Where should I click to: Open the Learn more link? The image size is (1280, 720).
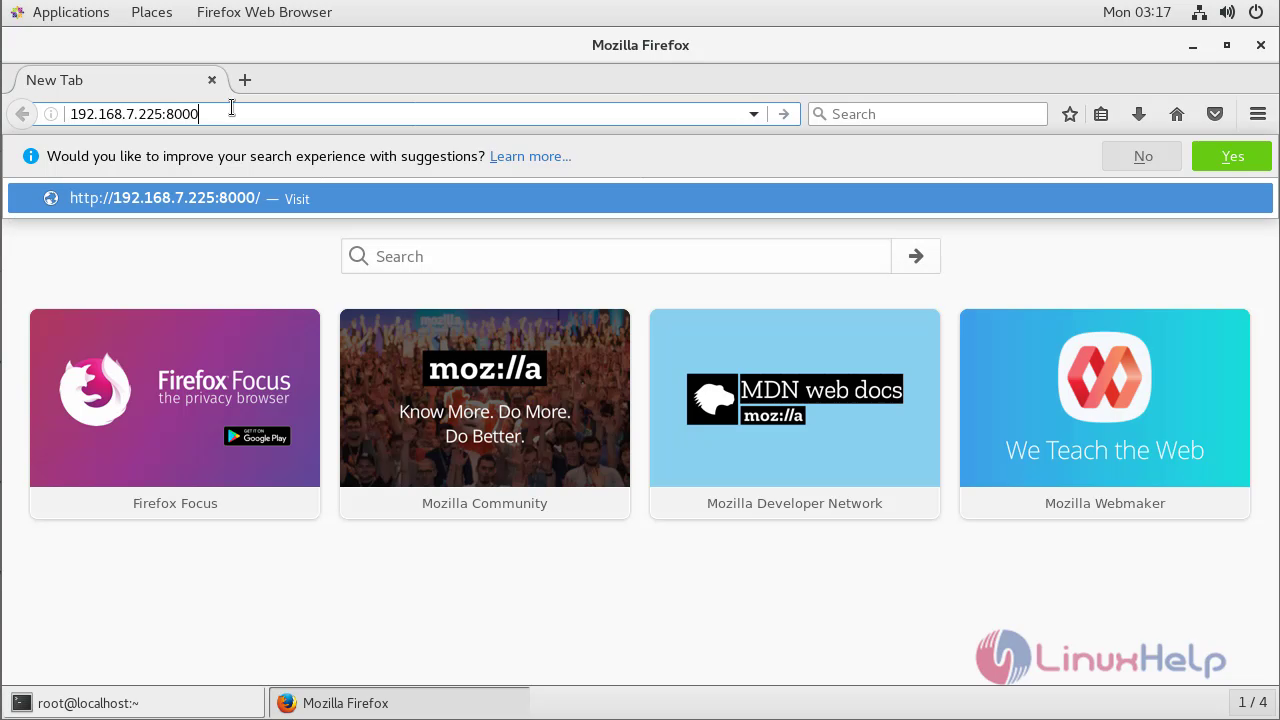pos(530,156)
